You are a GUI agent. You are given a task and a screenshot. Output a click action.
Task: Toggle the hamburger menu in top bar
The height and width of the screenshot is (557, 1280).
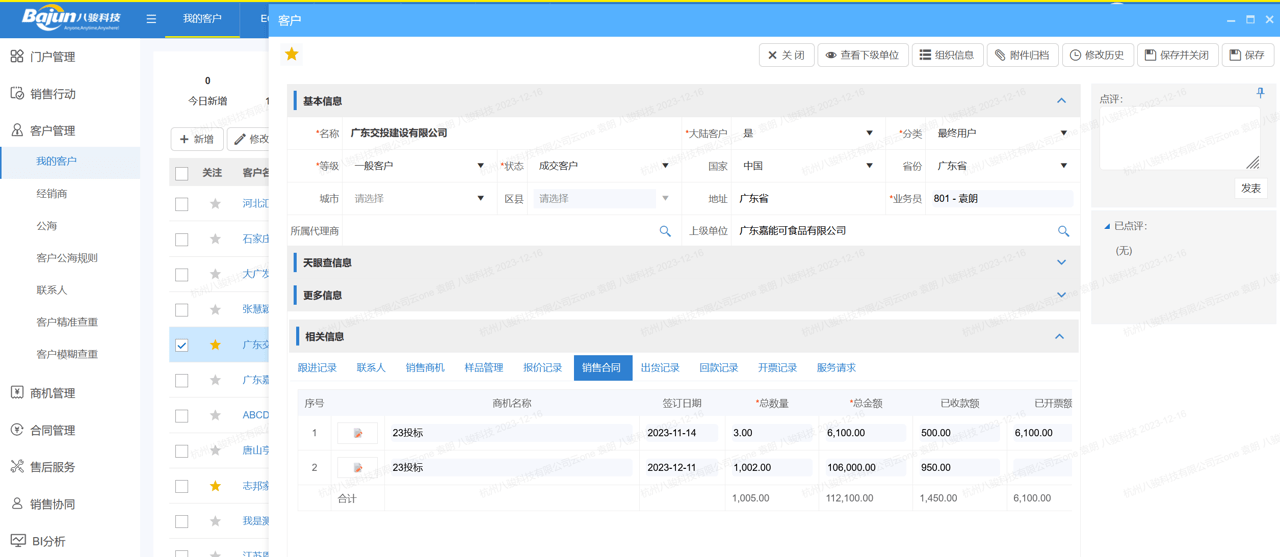coord(151,19)
